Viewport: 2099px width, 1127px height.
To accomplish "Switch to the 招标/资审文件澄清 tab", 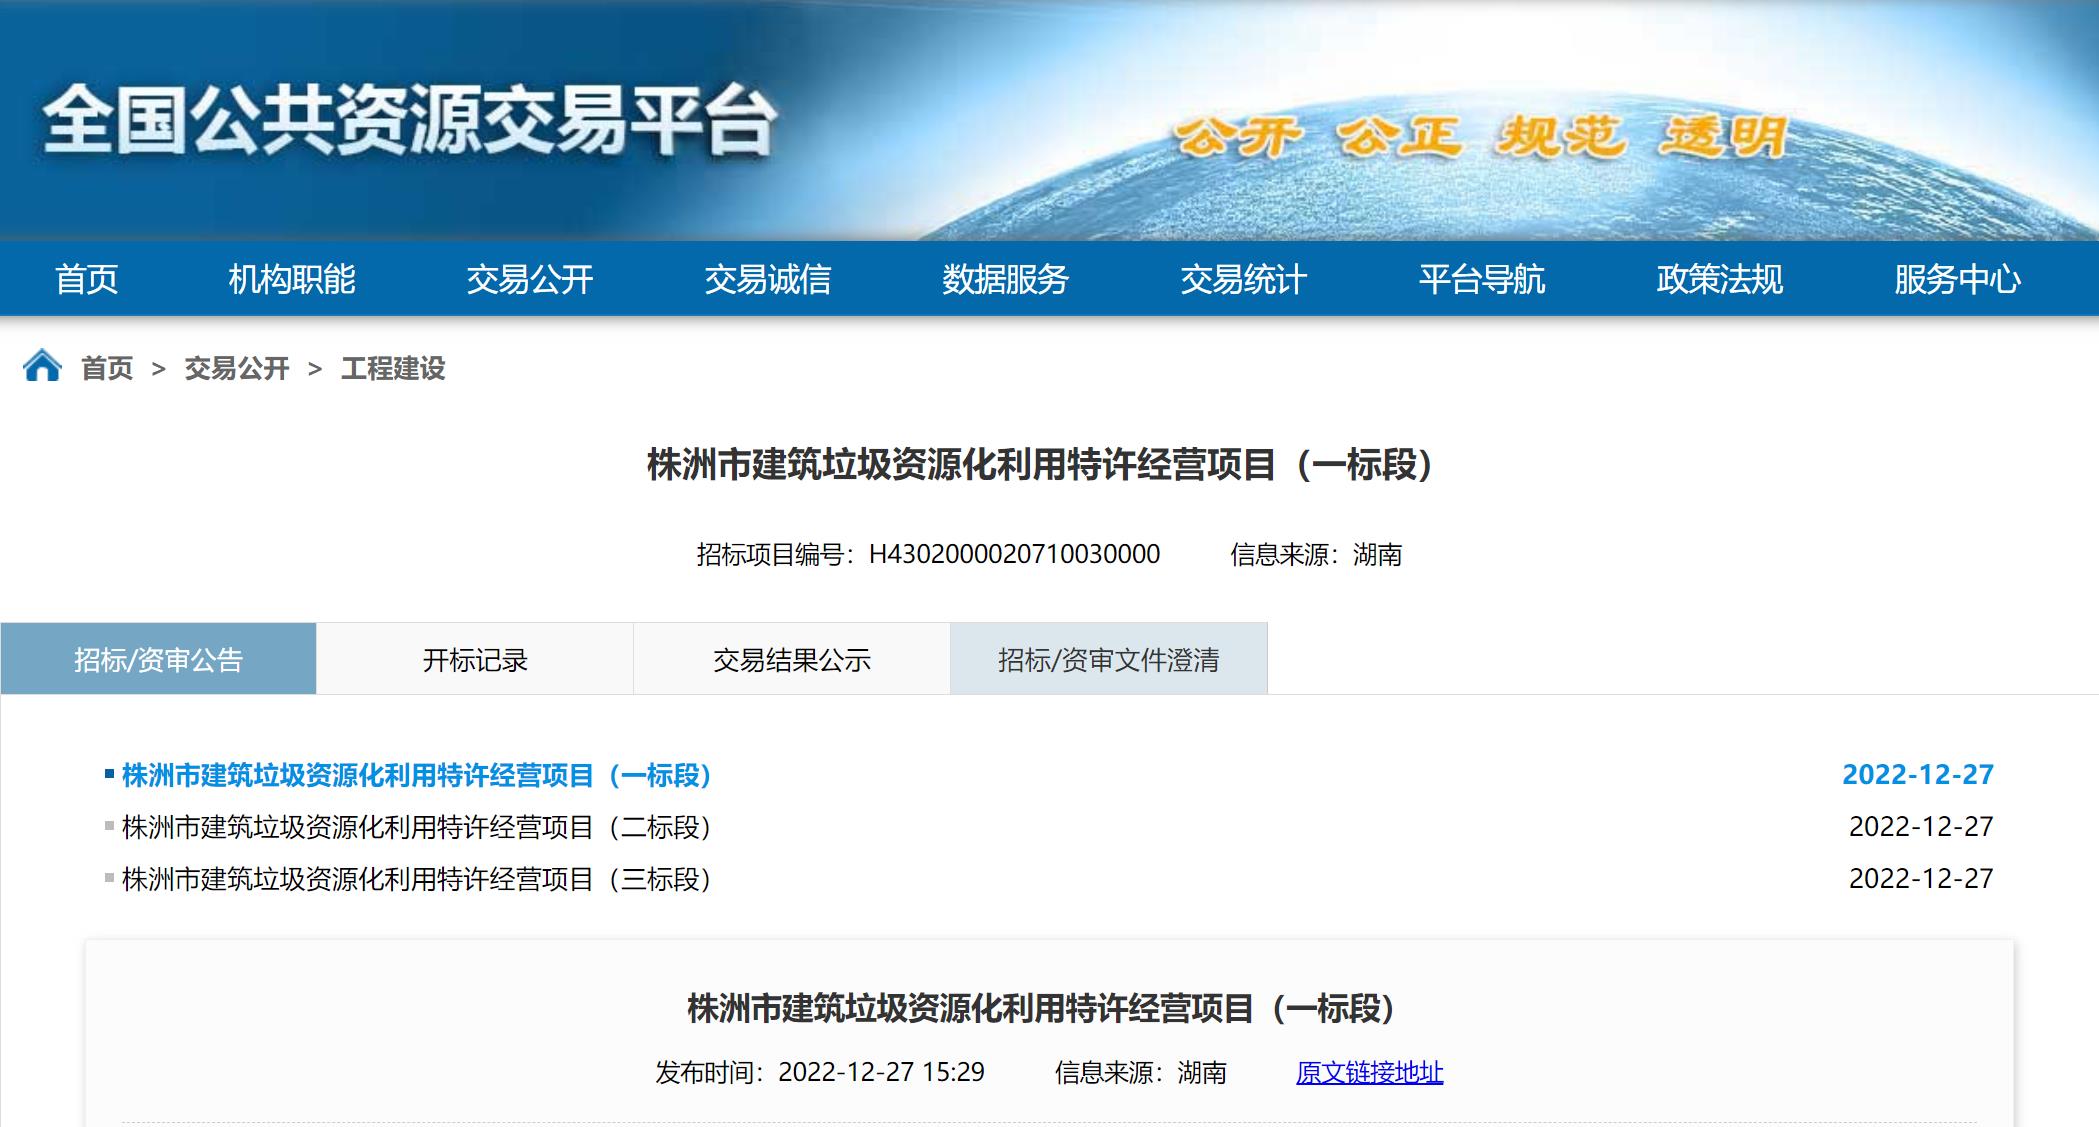I will [1109, 659].
